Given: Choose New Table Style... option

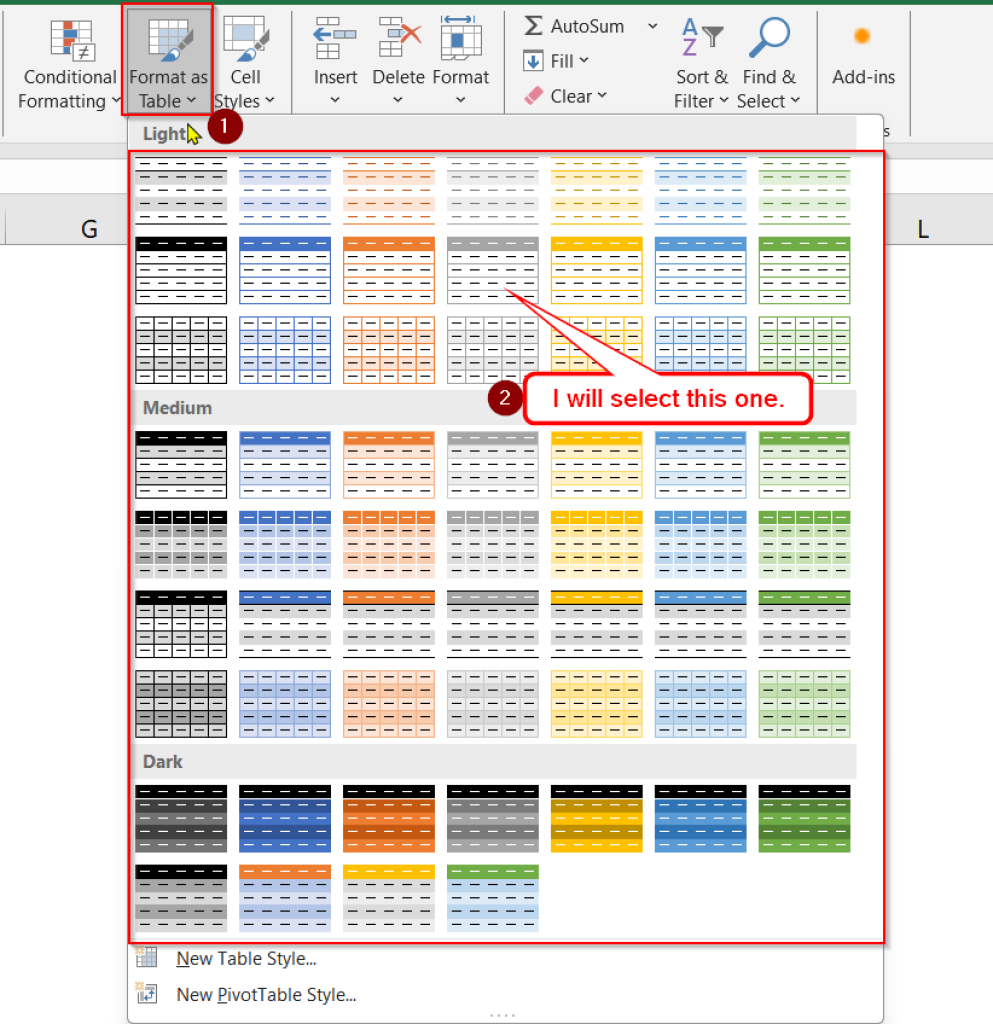Looking at the screenshot, I should pos(246,959).
